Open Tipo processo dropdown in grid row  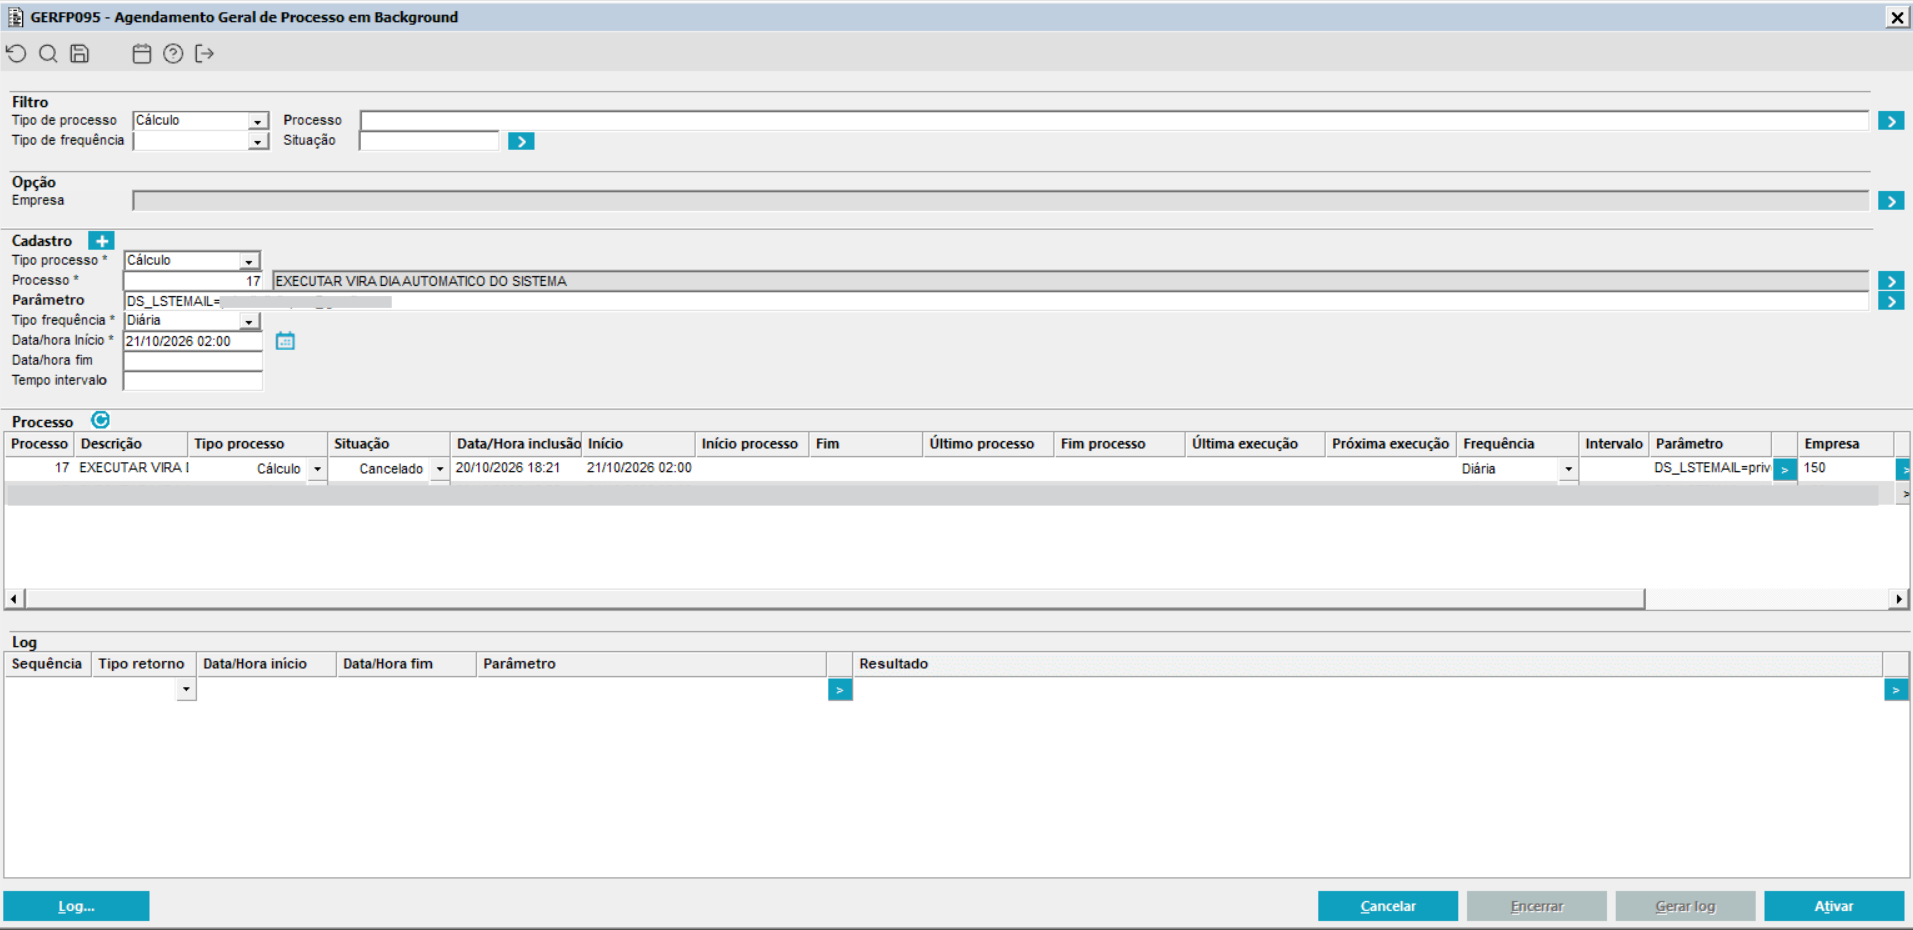pyautogui.click(x=318, y=469)
